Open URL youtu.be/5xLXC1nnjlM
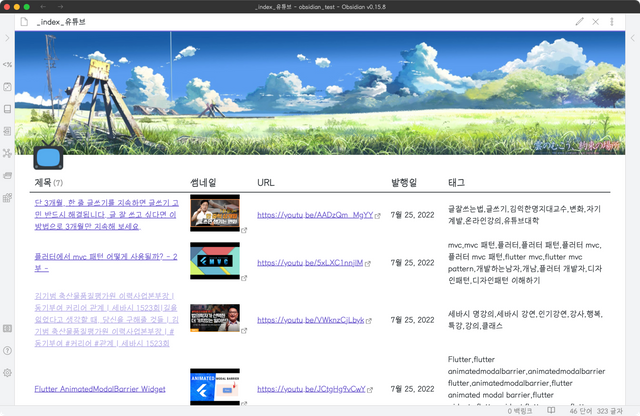640x416 pixels. [310, 263]
